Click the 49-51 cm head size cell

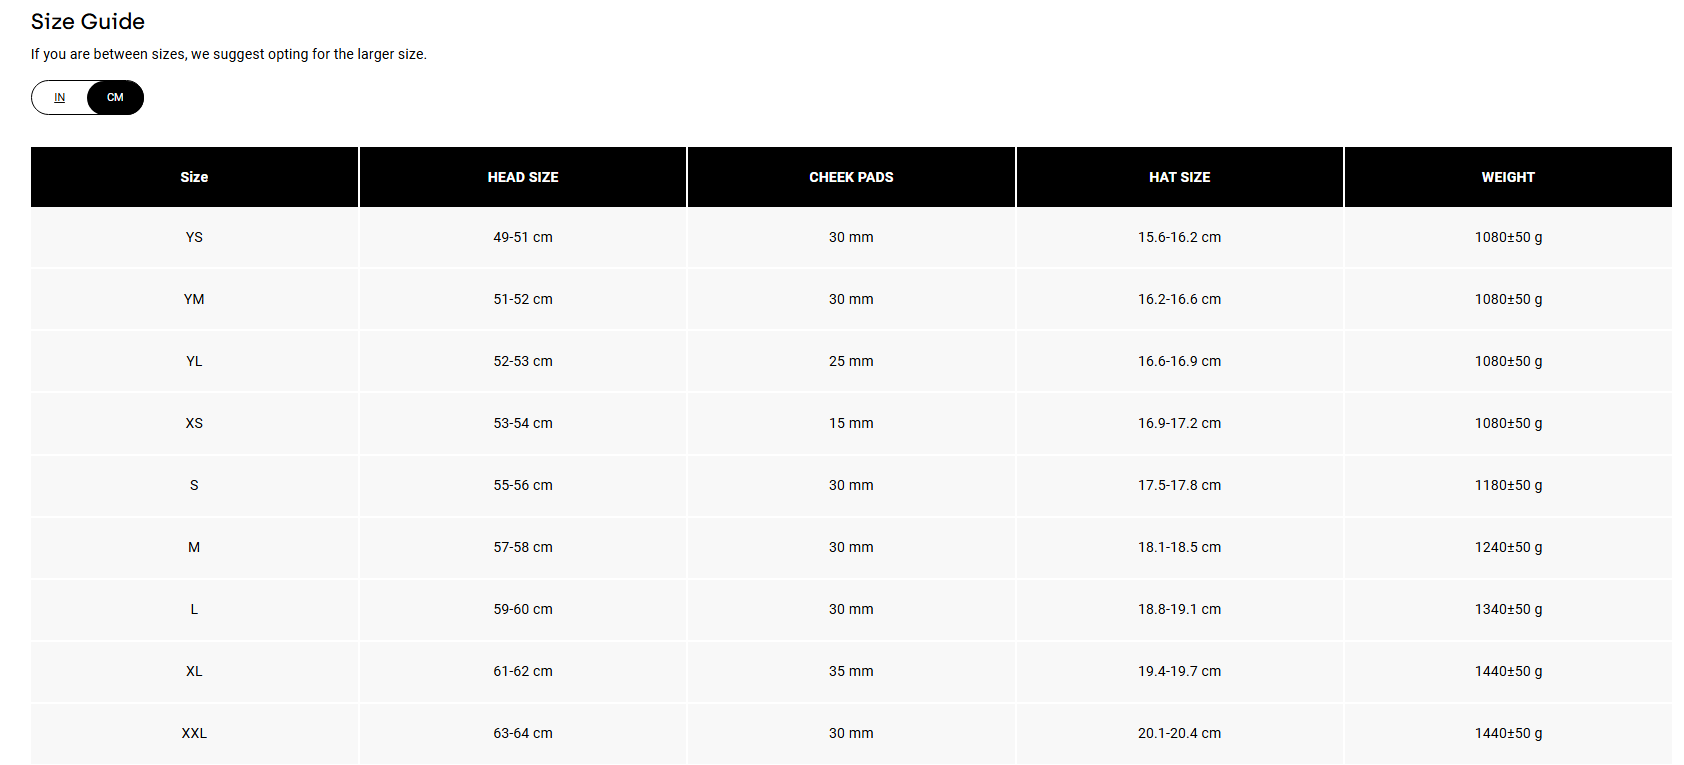[x=522, y=237]
